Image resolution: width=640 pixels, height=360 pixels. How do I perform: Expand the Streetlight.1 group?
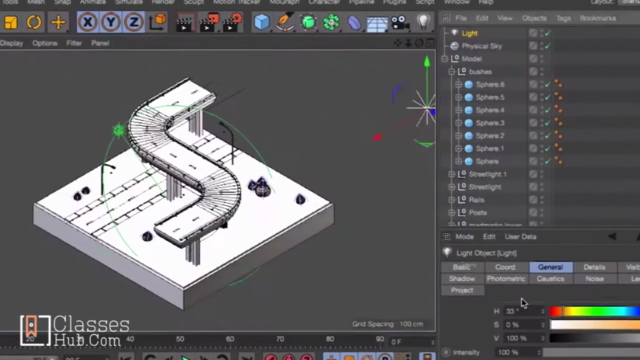[451, 174]
